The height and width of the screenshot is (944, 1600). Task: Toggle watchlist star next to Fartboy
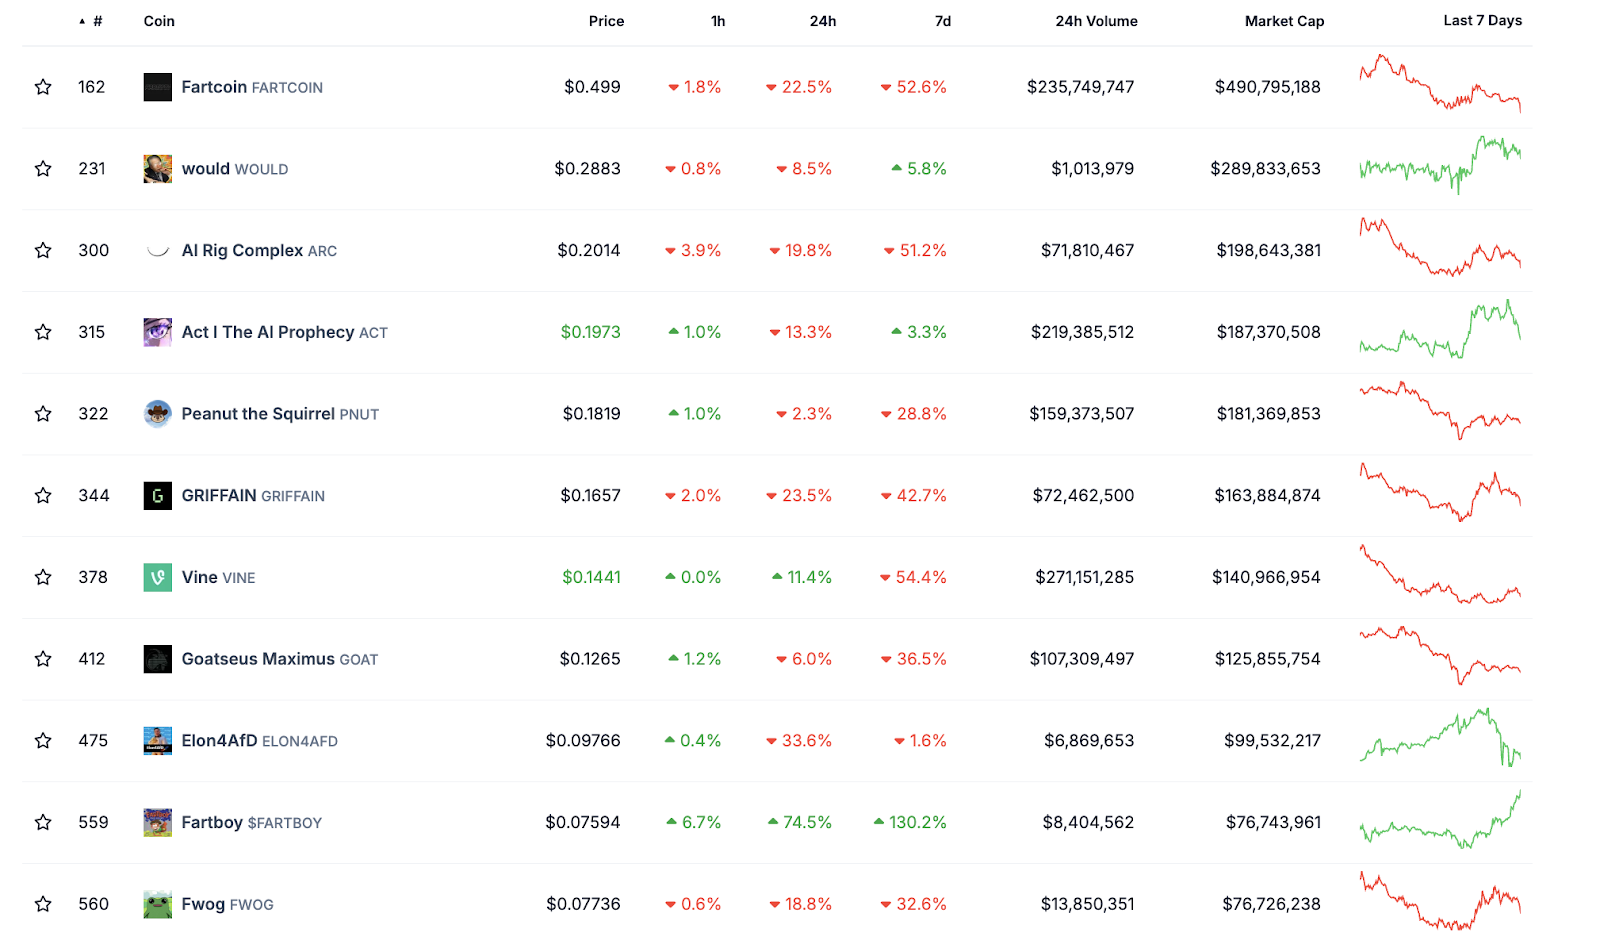coord(43,822)
